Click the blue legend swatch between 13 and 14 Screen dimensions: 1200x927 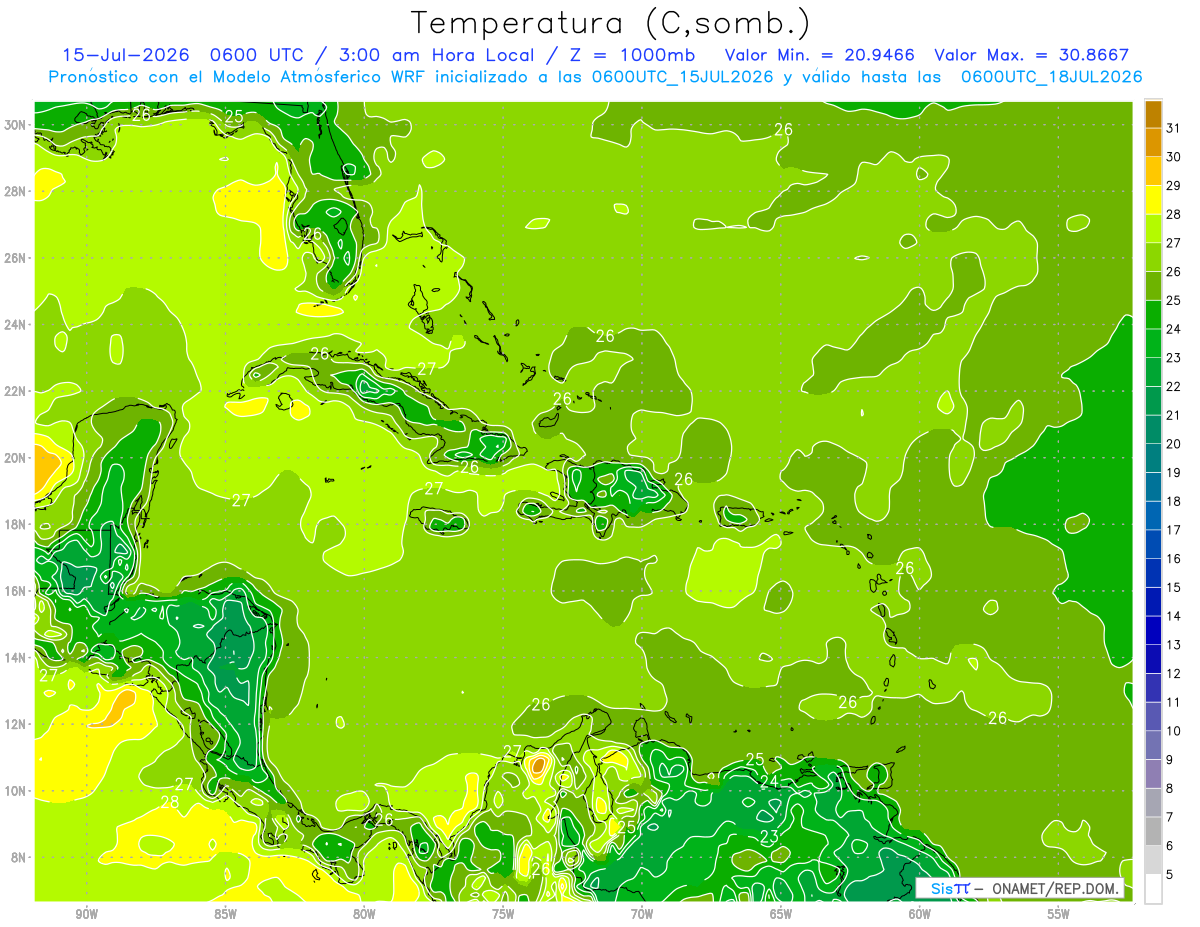pyautogui.click(x=1153, y=630)
